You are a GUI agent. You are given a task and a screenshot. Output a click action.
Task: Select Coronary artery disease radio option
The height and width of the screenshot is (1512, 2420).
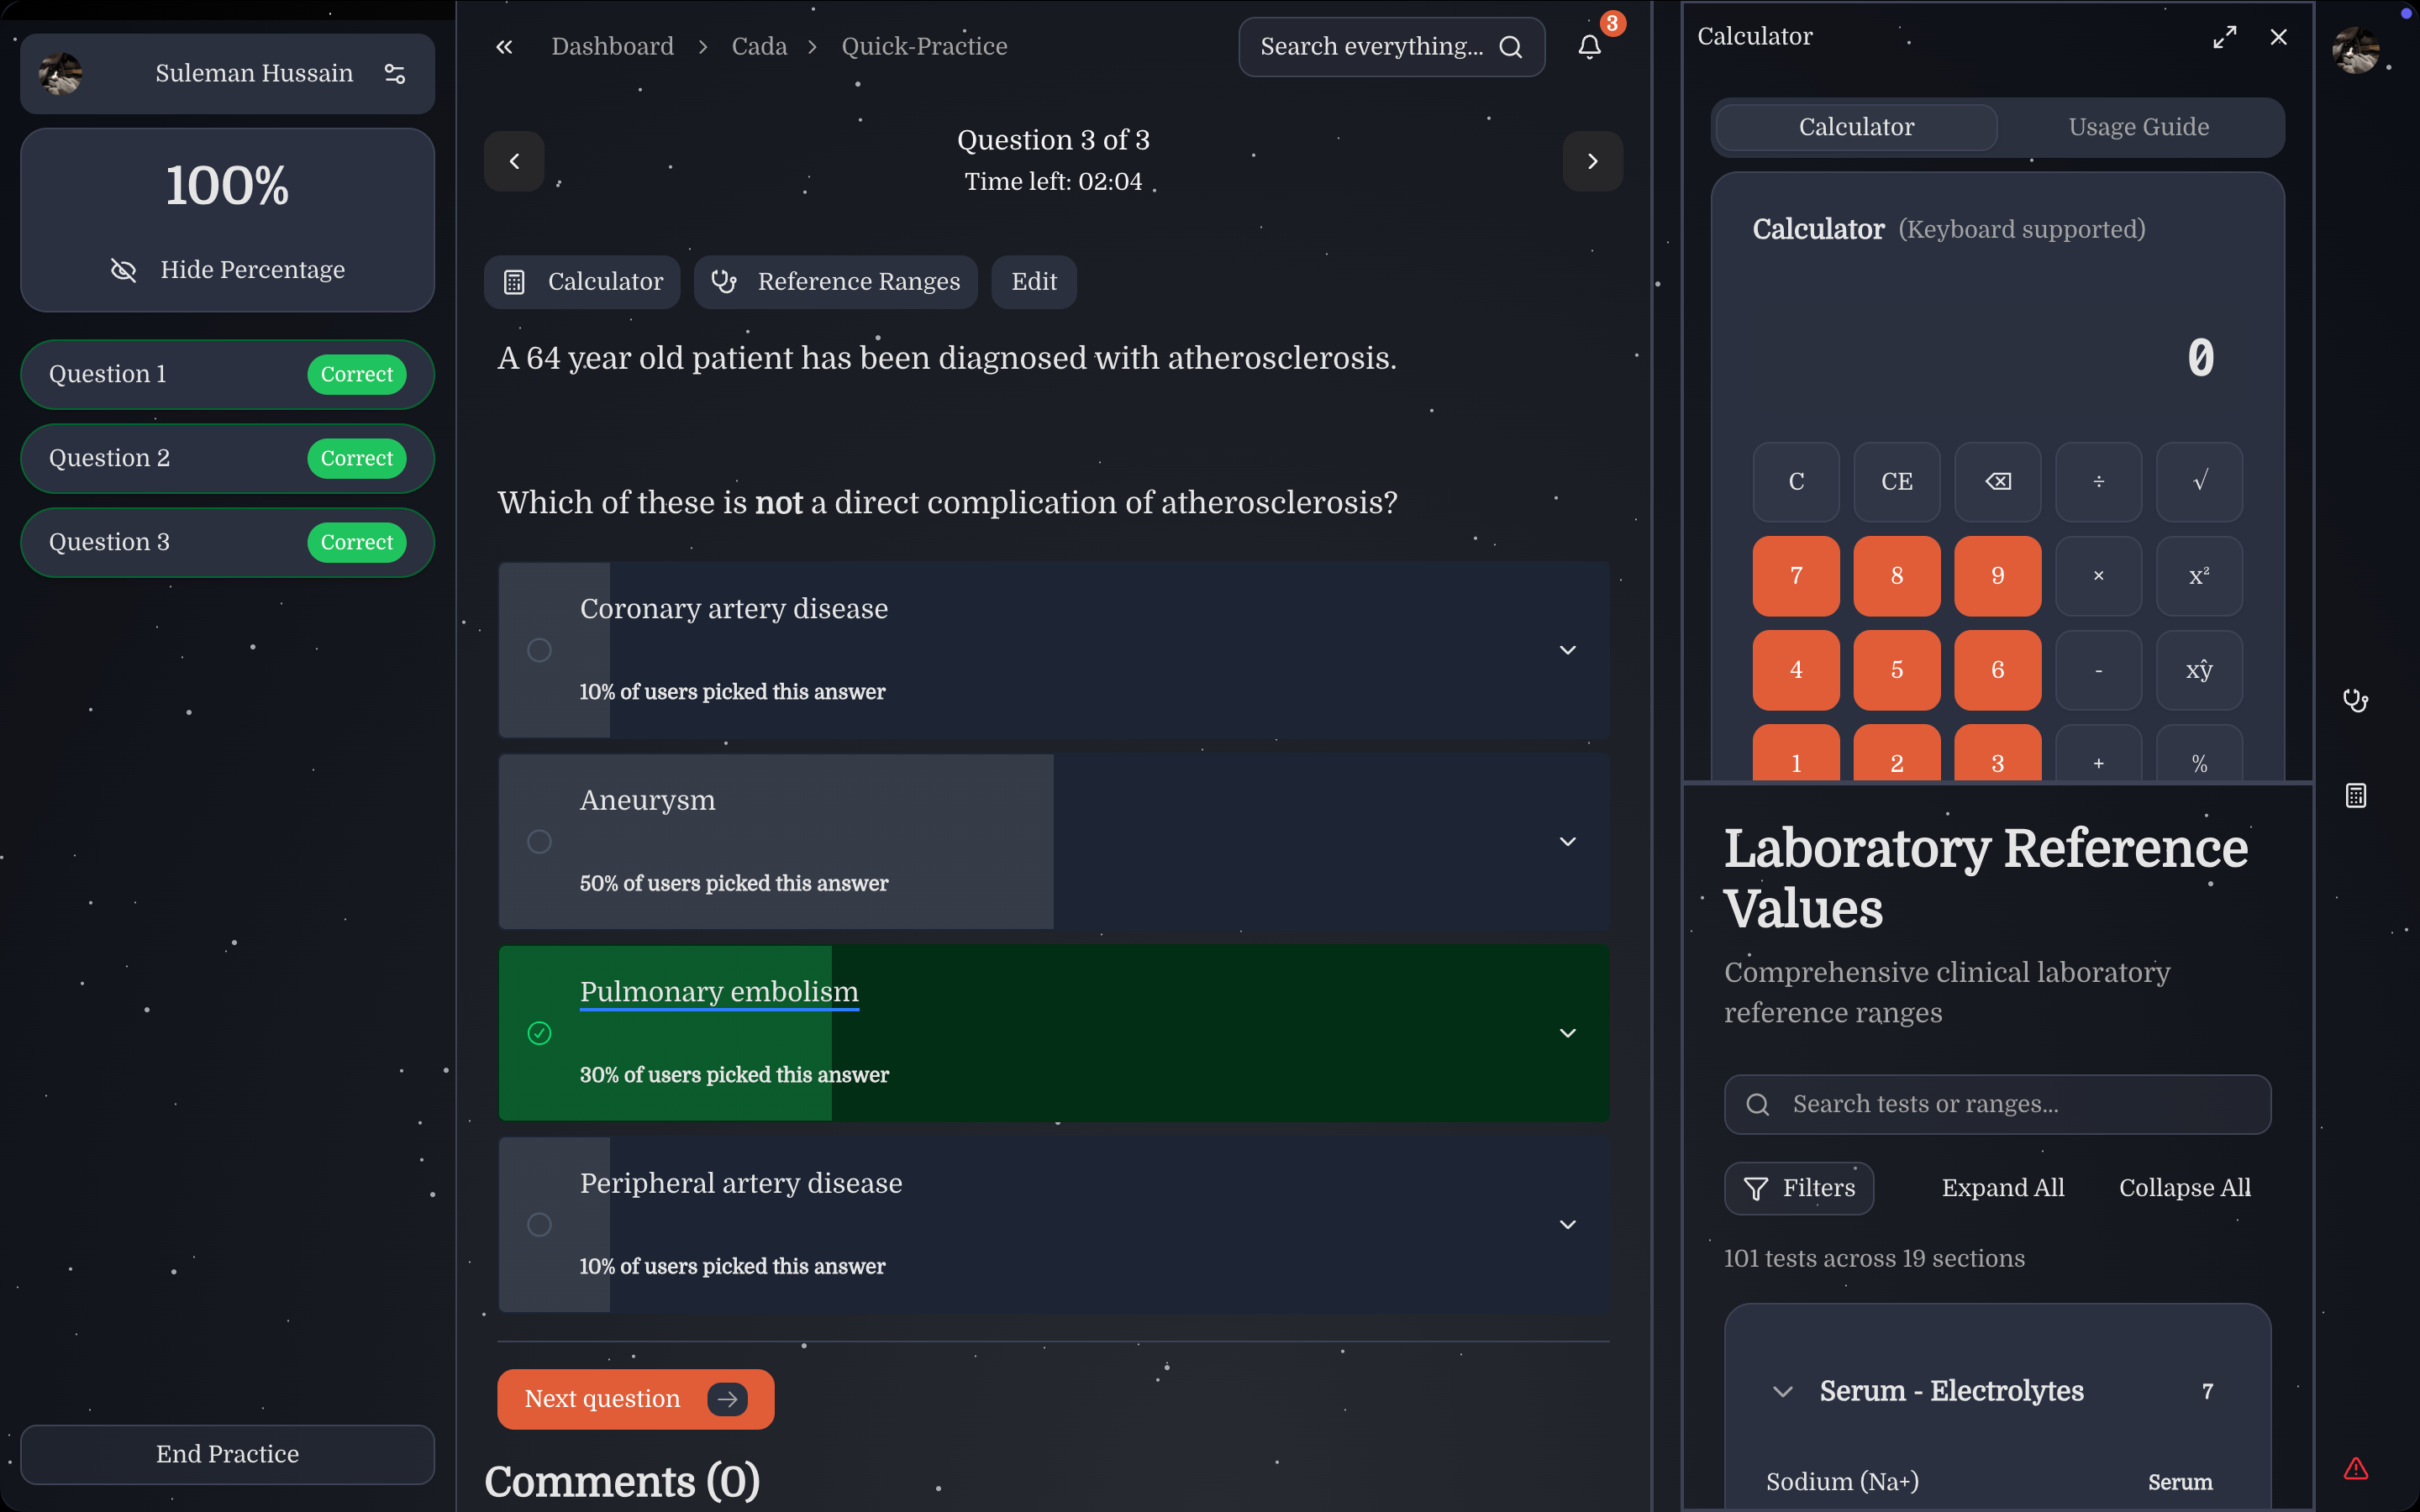point(539,650)
